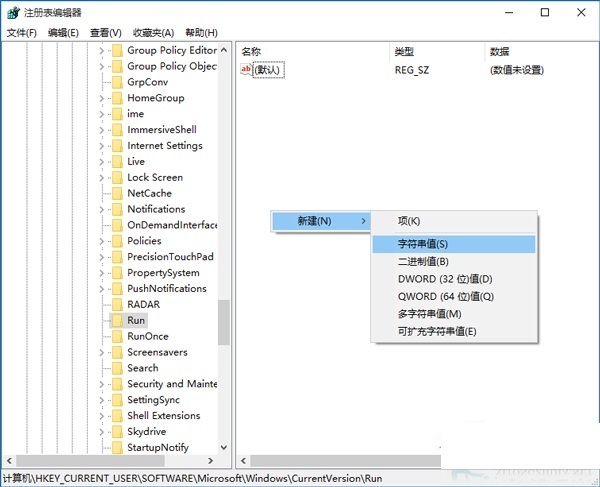Expand the Security and Maintenance key
The height and width of the screenshot is (487, 600).
(101, 384)
